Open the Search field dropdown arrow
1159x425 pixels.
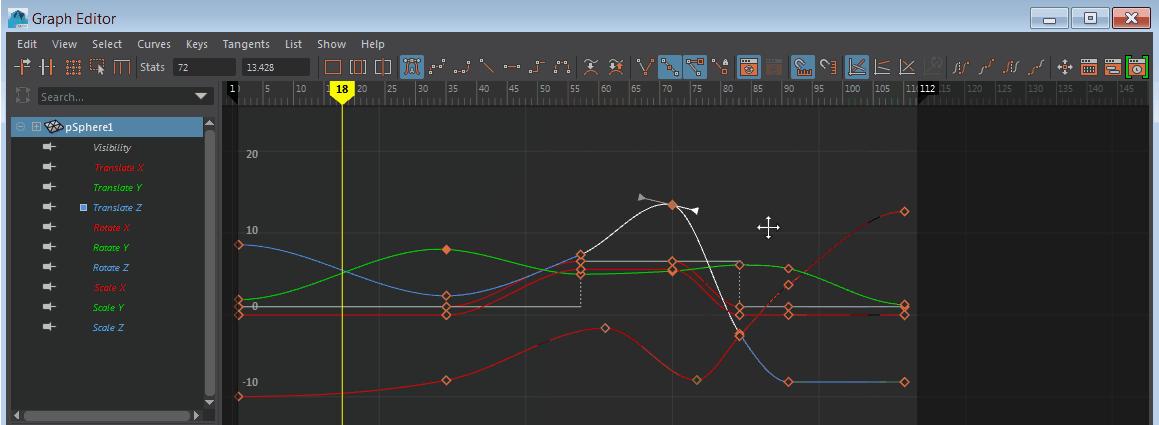[202, 97]
